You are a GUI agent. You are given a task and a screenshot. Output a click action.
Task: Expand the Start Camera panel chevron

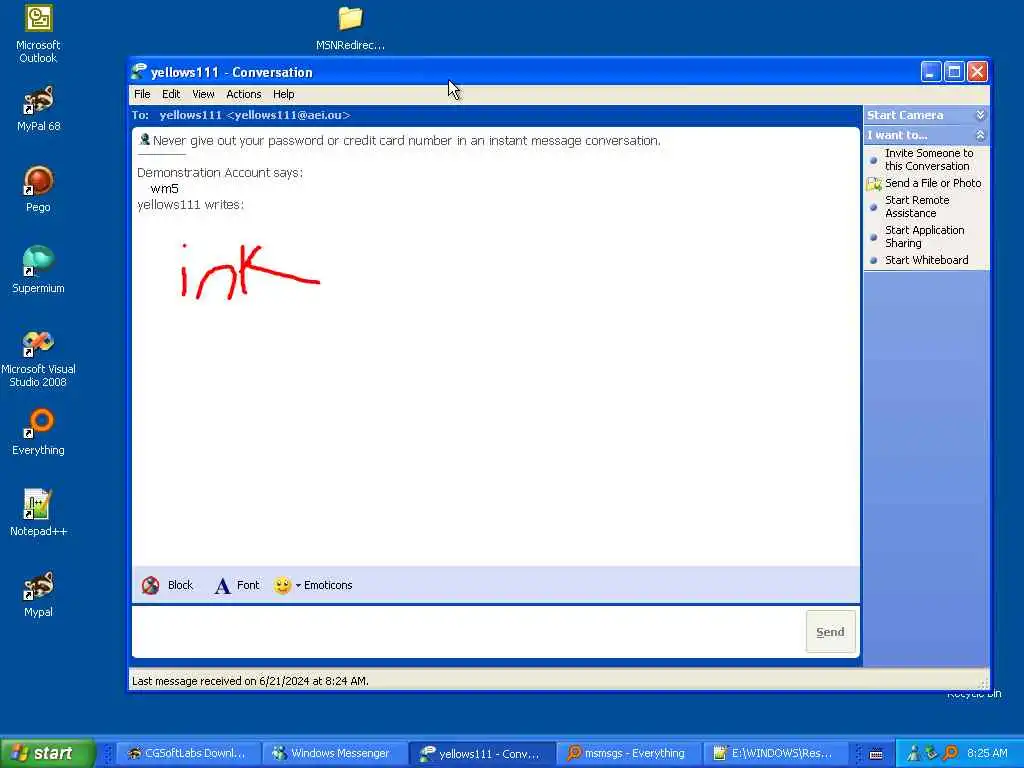(x=980, y=115)
